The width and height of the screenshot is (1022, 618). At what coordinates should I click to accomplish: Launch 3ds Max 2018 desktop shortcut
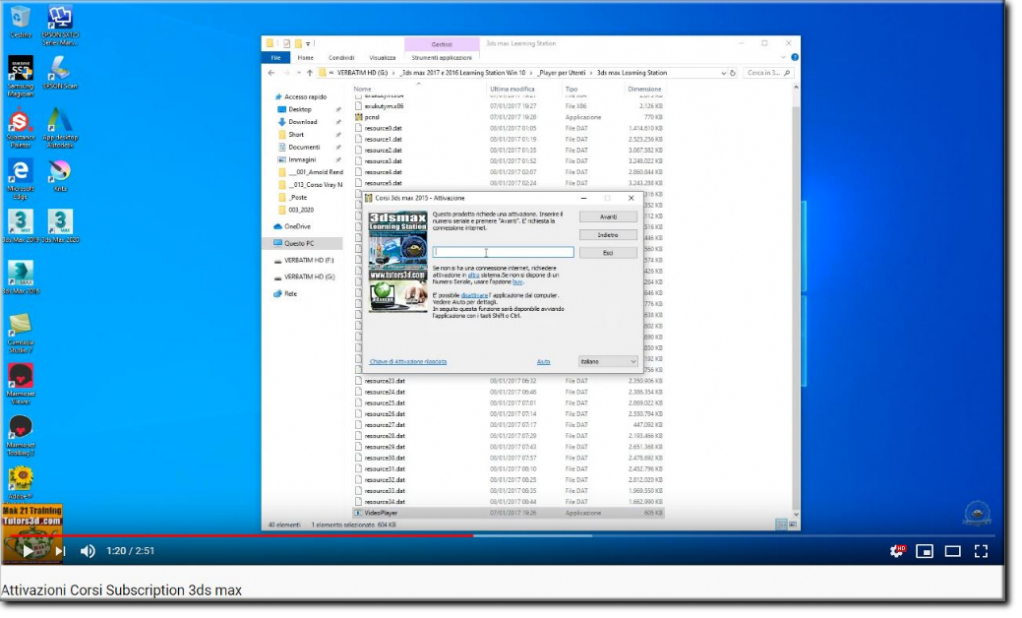[x=20, y=278]
